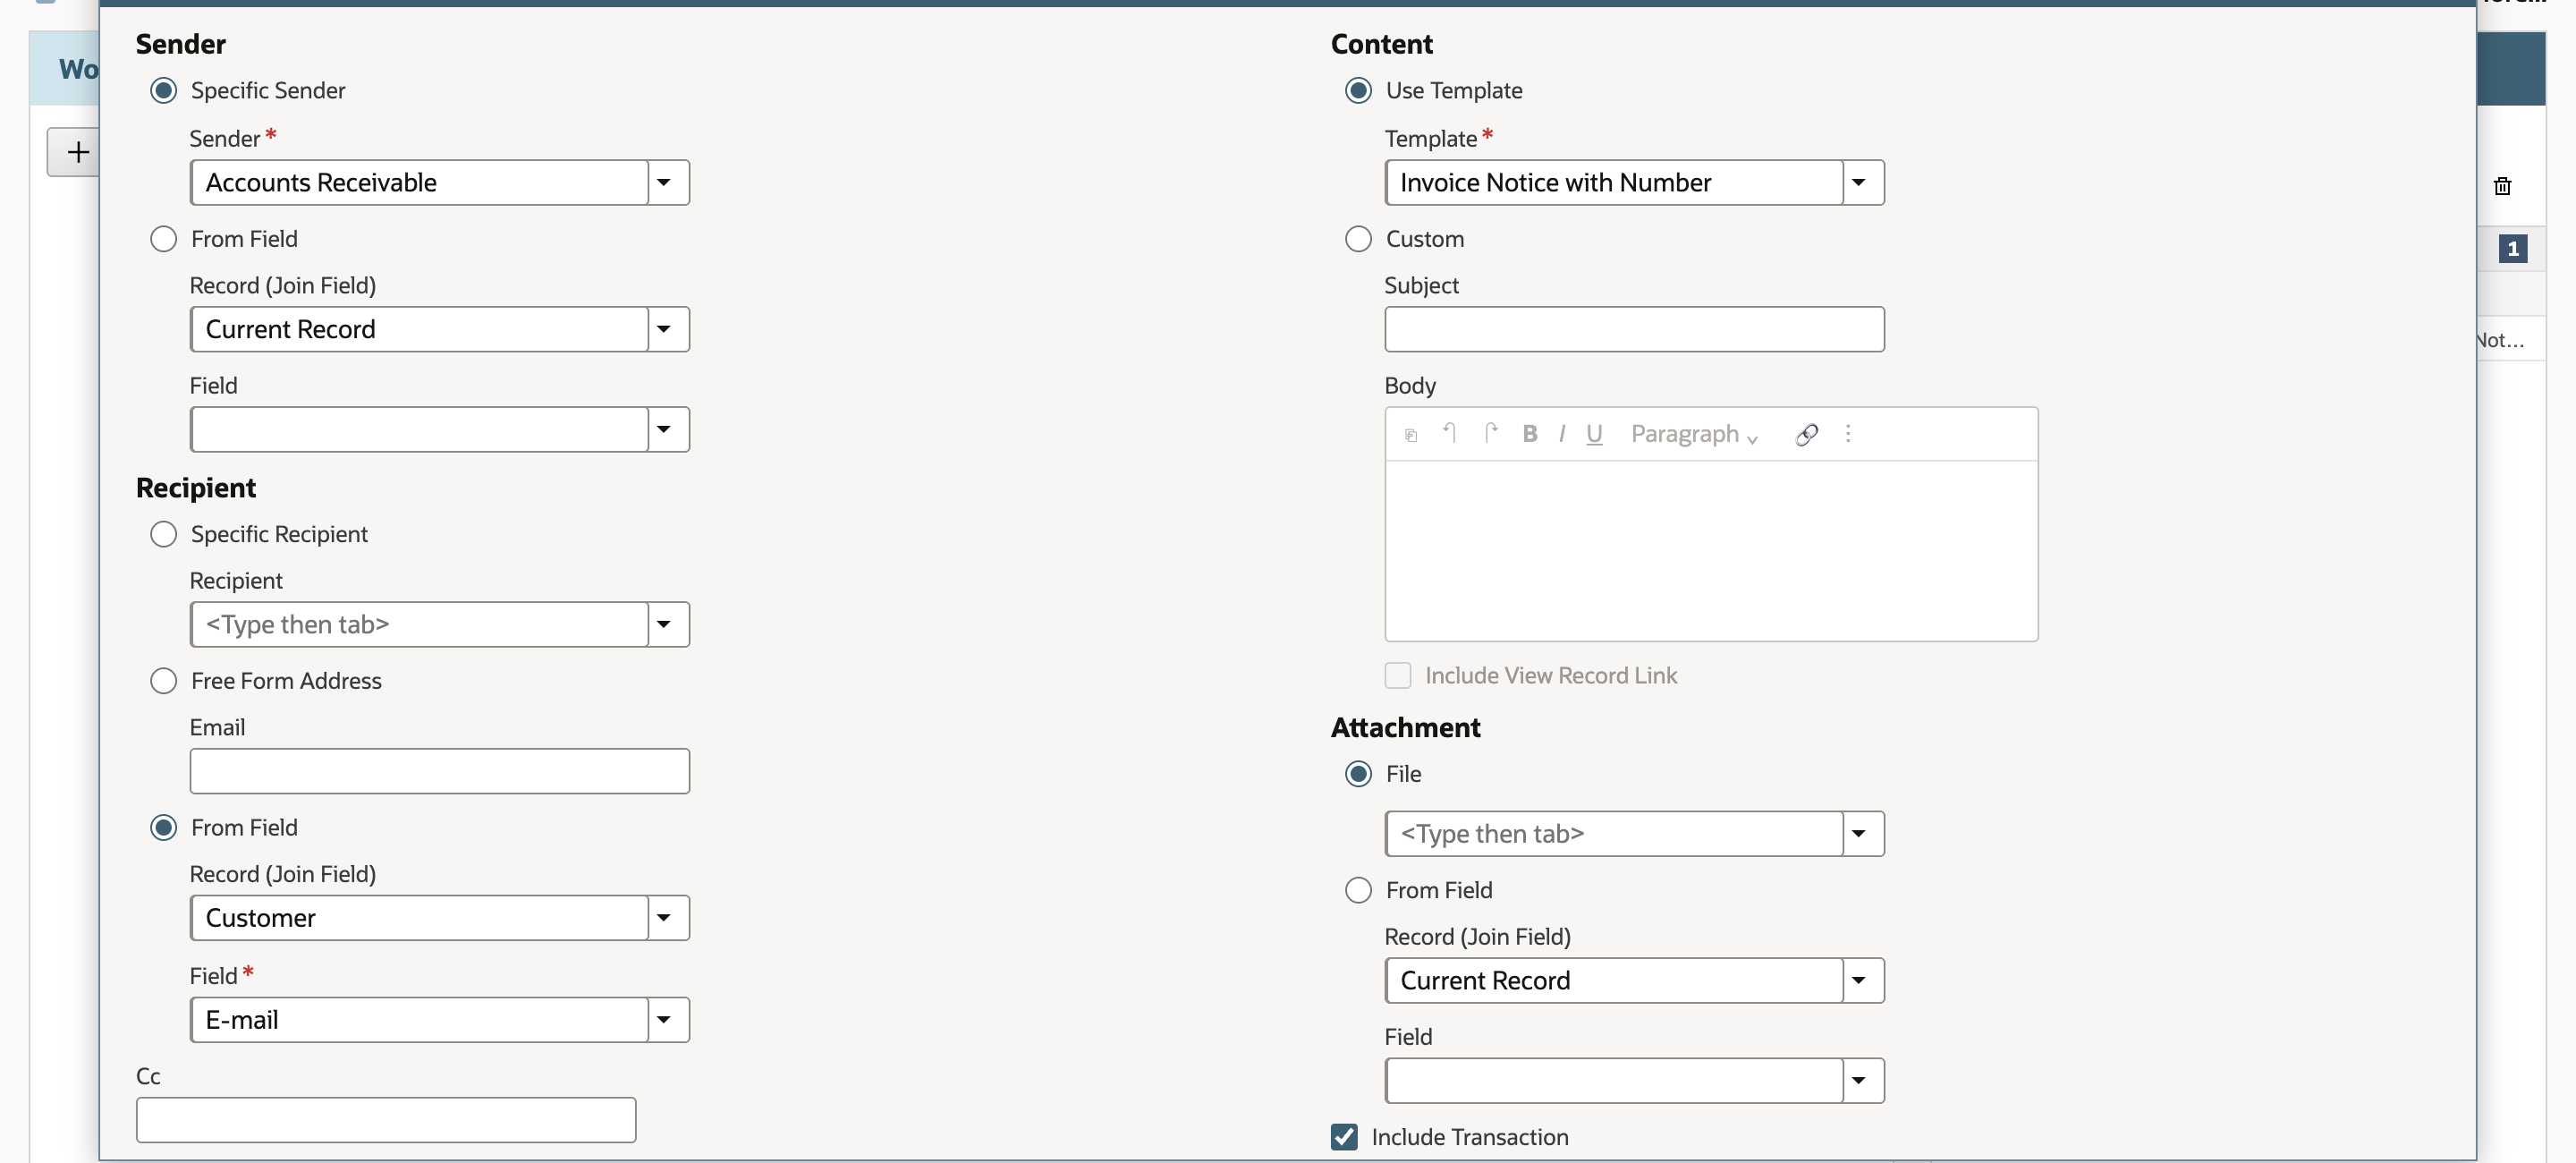Click the plus add button behind dialog

pyautogui.click(x=77, y=152)
